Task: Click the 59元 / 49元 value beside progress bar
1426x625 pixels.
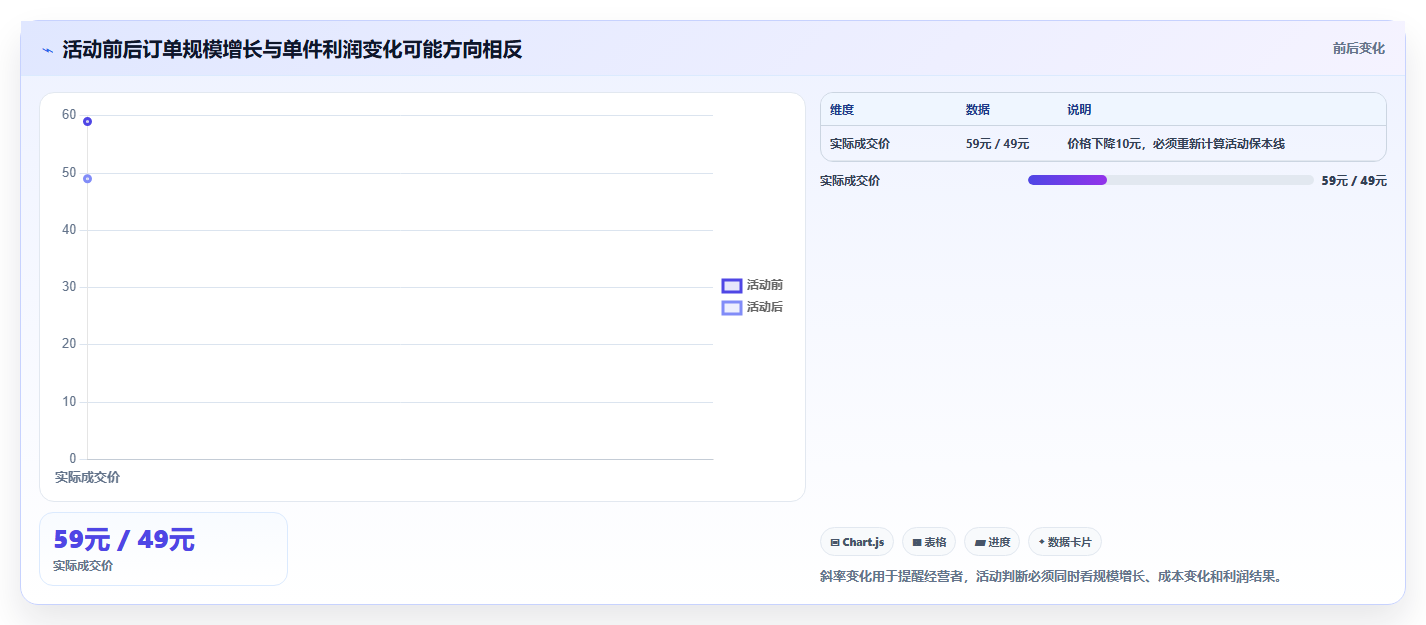Action: (1354, 181)
